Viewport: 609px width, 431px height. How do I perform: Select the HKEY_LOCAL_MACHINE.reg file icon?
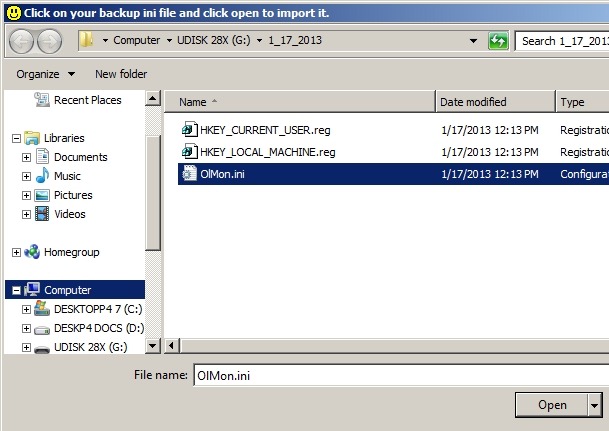[x=188, y=152]
